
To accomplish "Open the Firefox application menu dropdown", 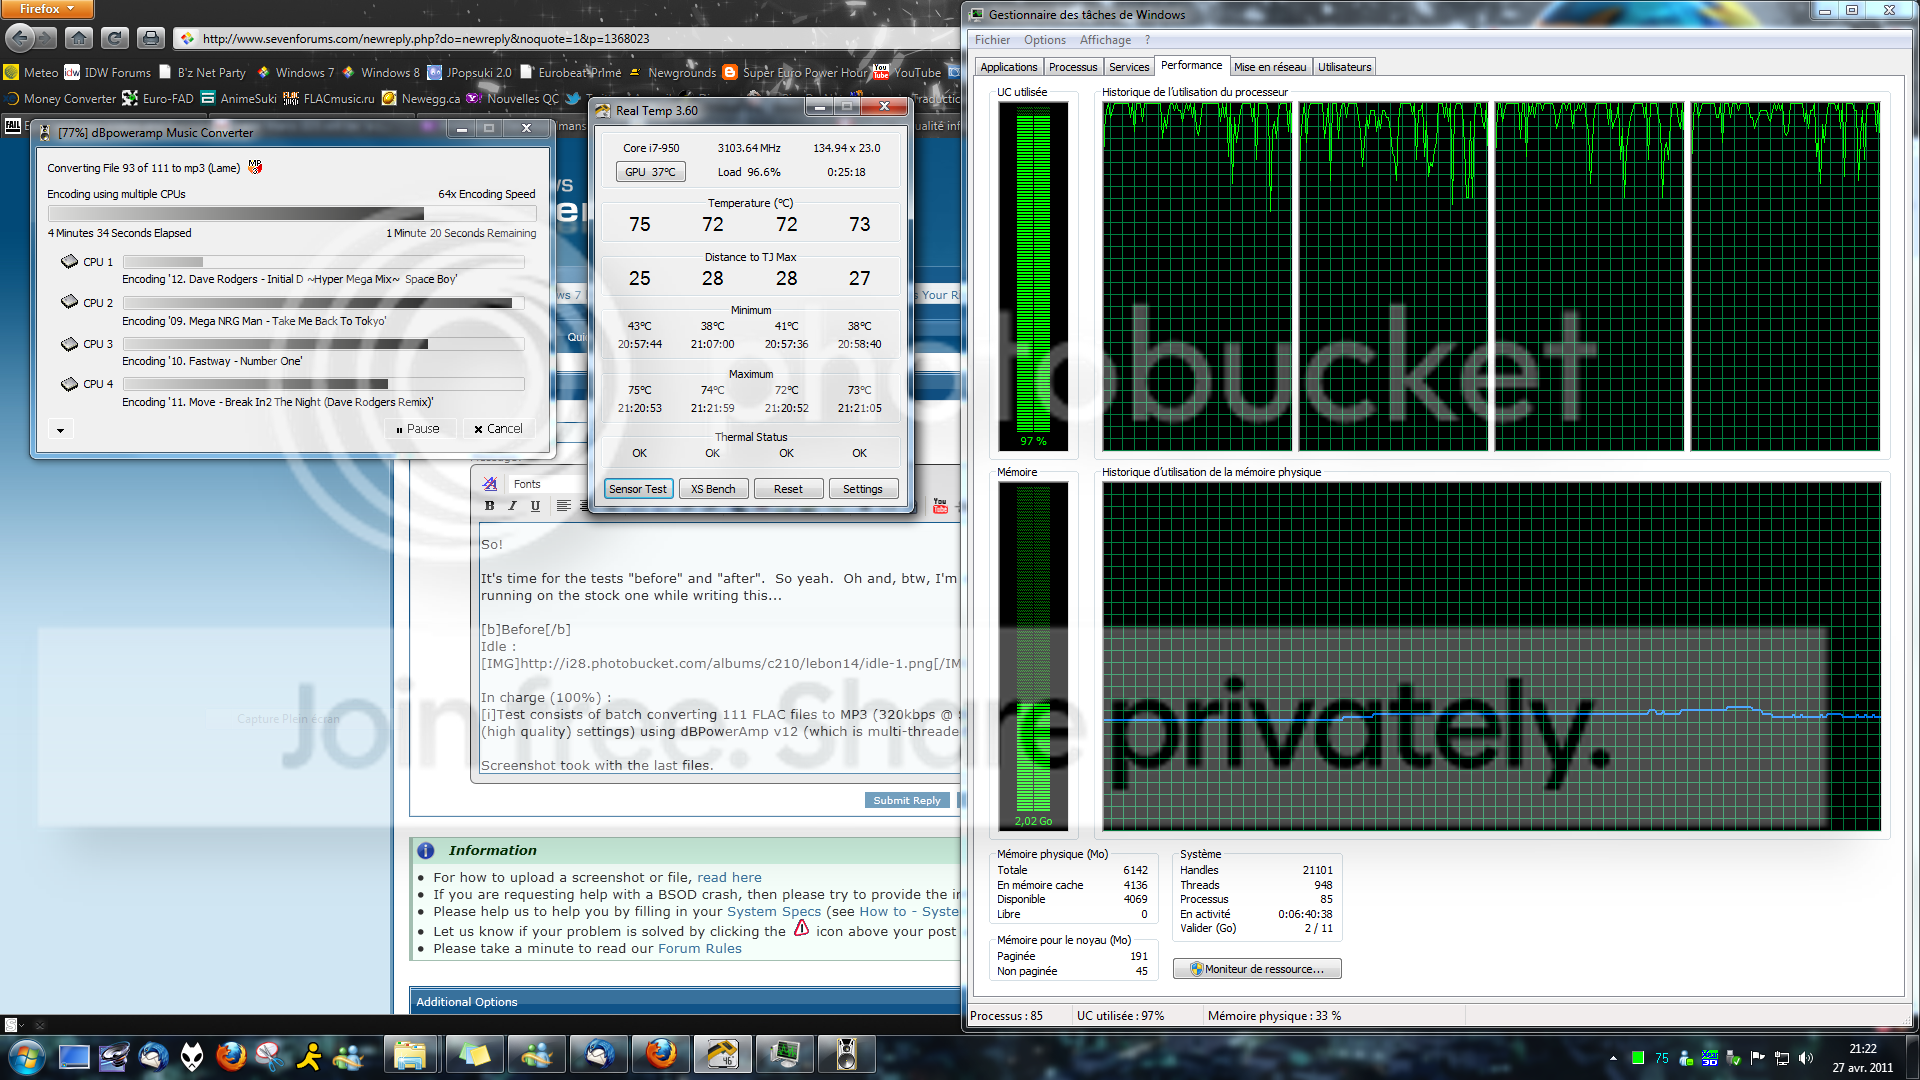I will tap(47, 9).
